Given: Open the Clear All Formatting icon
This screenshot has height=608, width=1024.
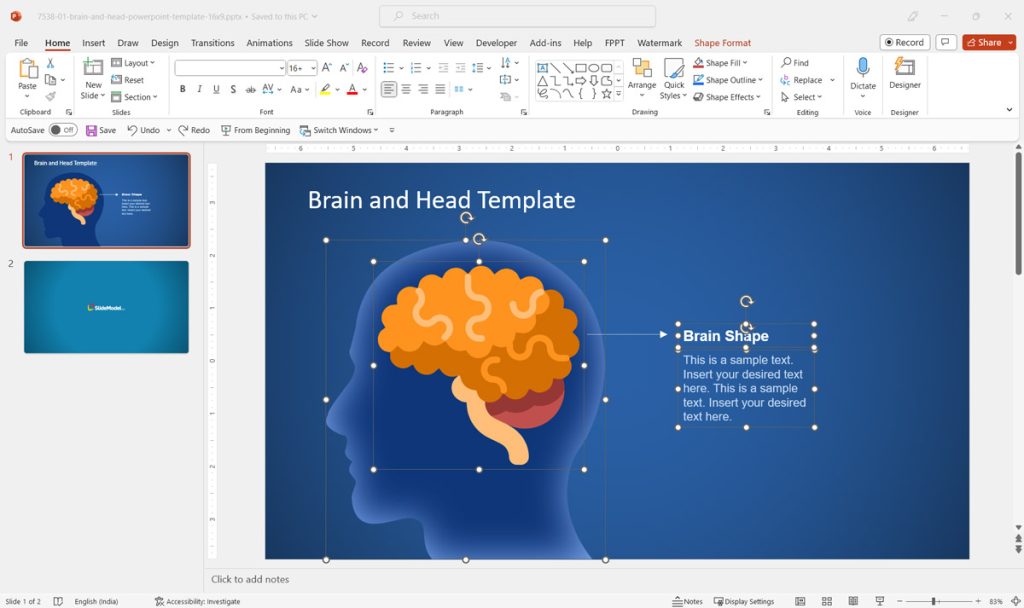Looking at the screenshot, I should pos(360,68).
